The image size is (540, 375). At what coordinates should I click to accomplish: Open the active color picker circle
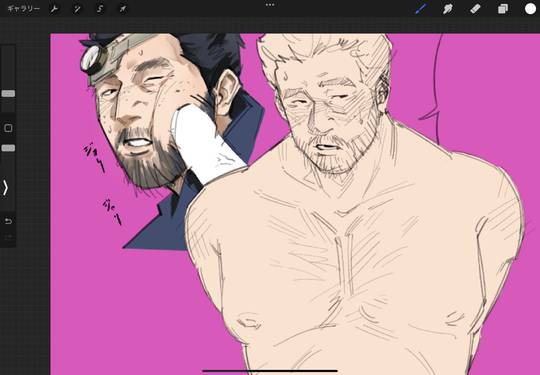click(x=530, y=9)
